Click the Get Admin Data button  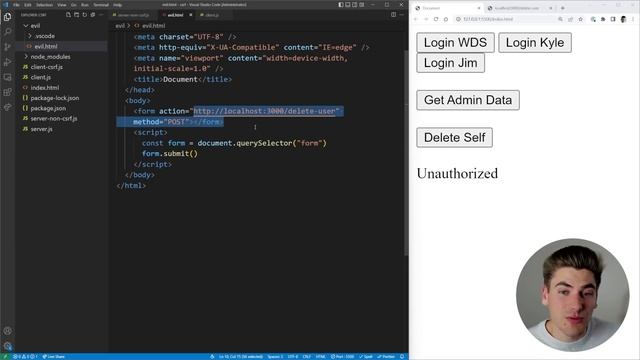tap(468, 100)
